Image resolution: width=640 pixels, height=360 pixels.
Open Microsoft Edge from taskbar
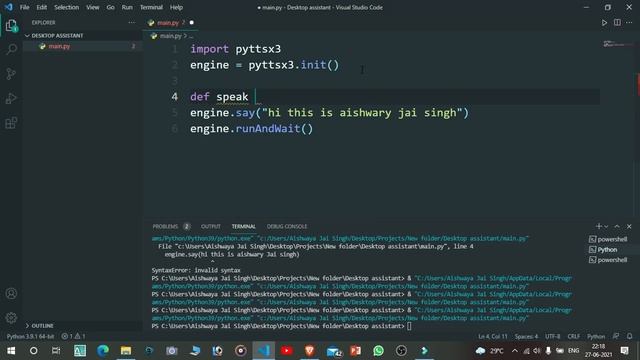(103, 351)
